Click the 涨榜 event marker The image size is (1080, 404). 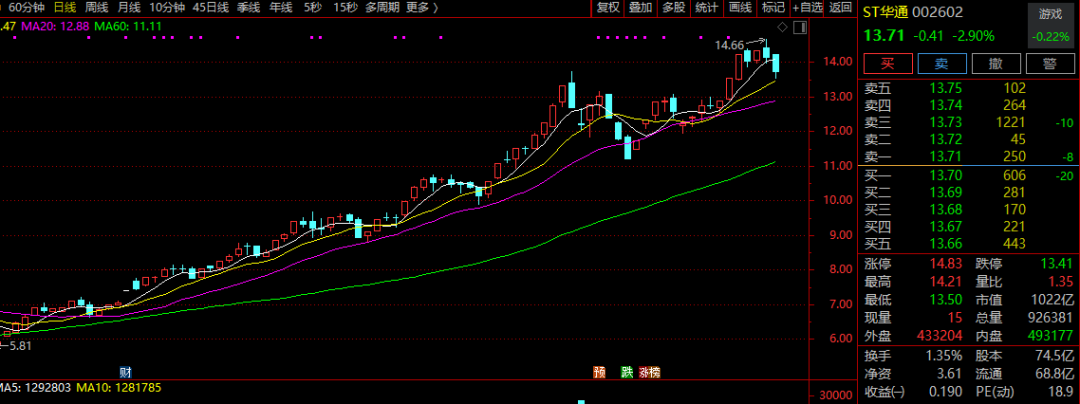click(649, 372)
